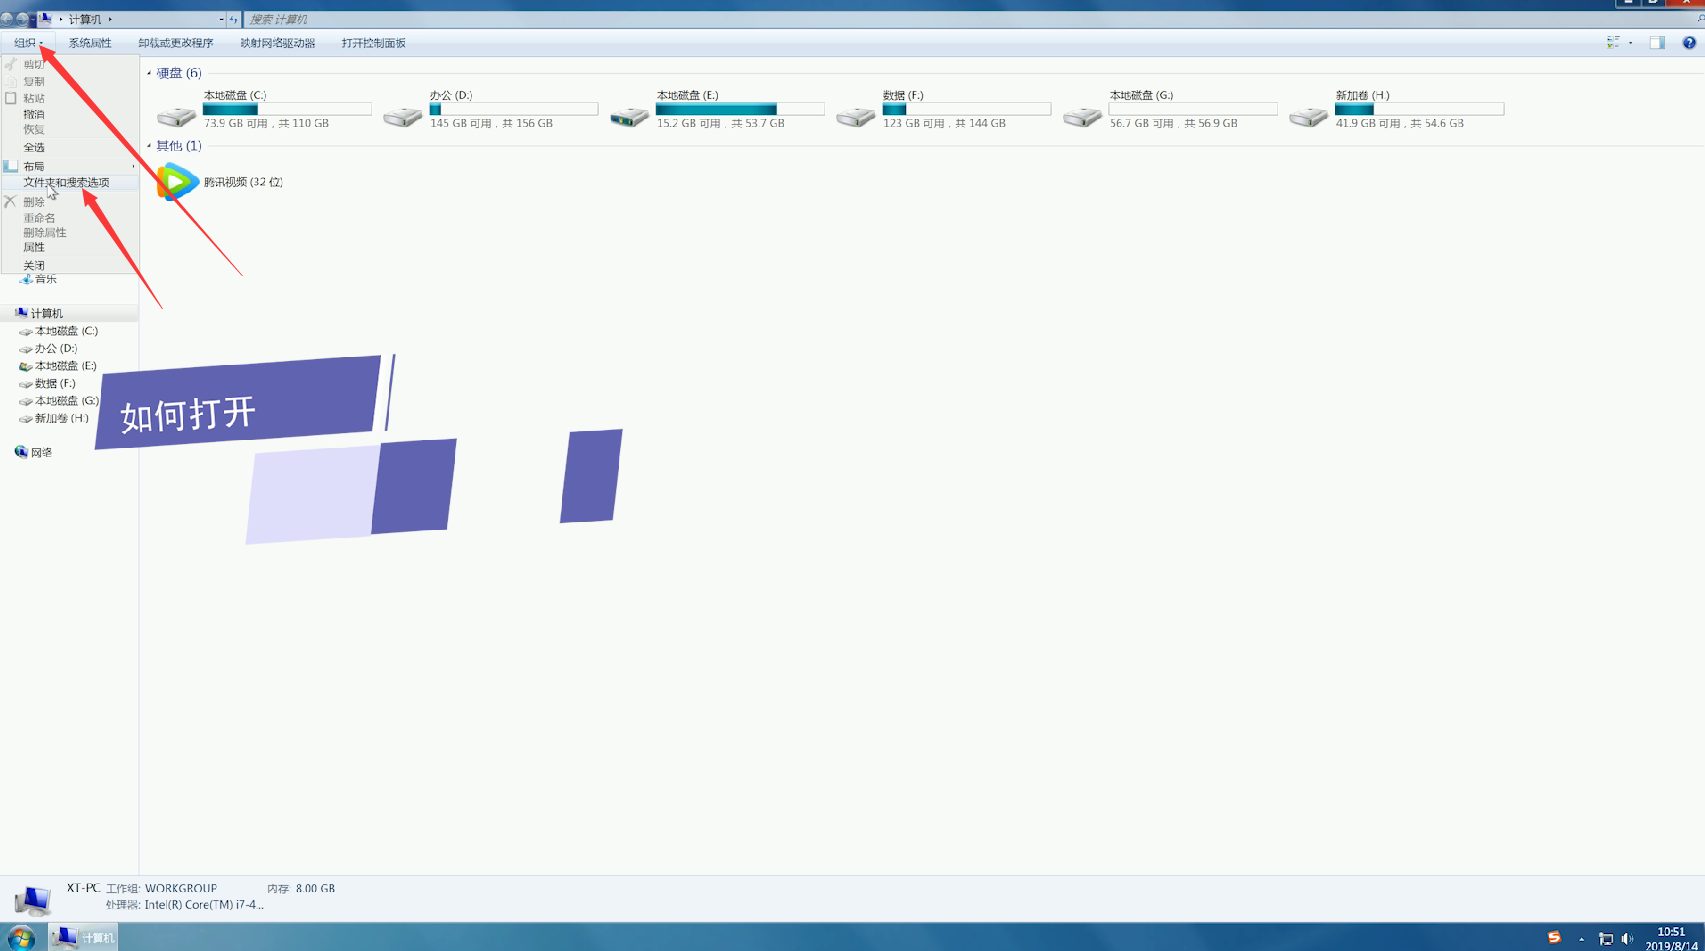Click the help question mark icon
1705x951 pixels.
pyautogui.click(x=1689, y=43)
